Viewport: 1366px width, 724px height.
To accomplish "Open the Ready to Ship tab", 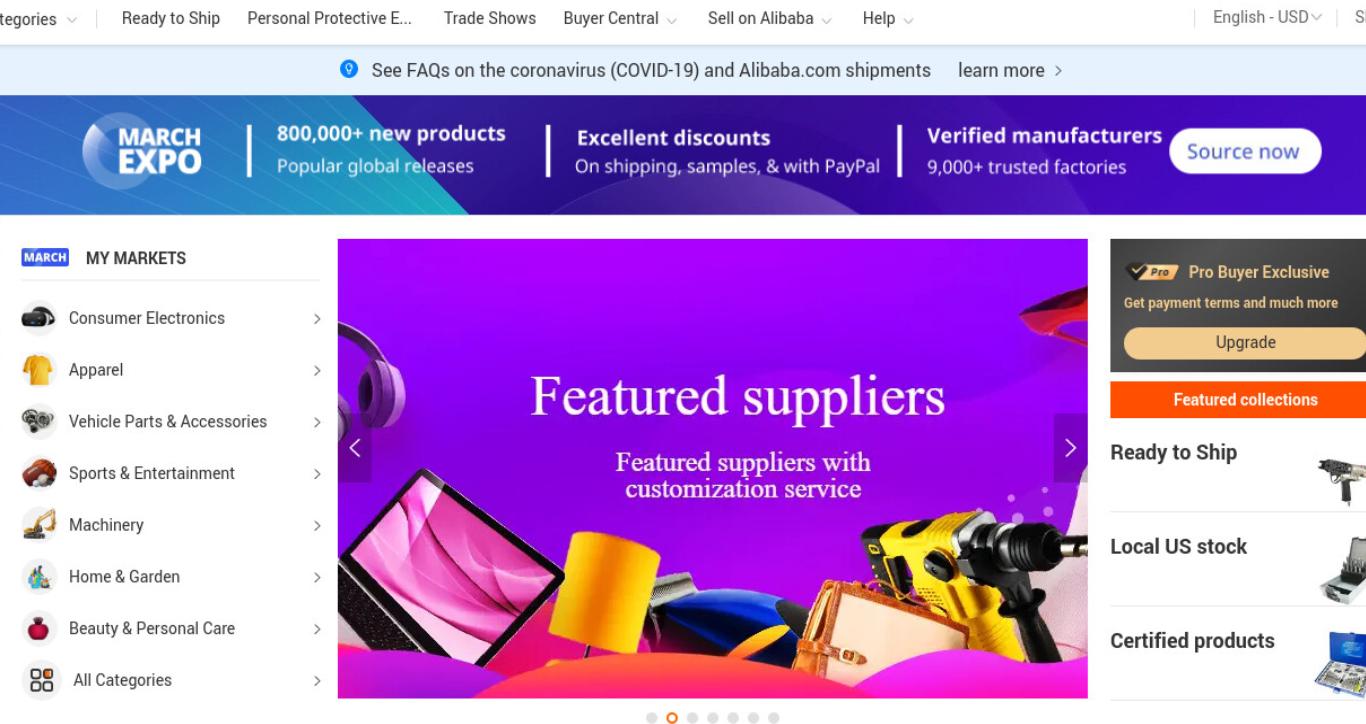I will click(171, 18).
